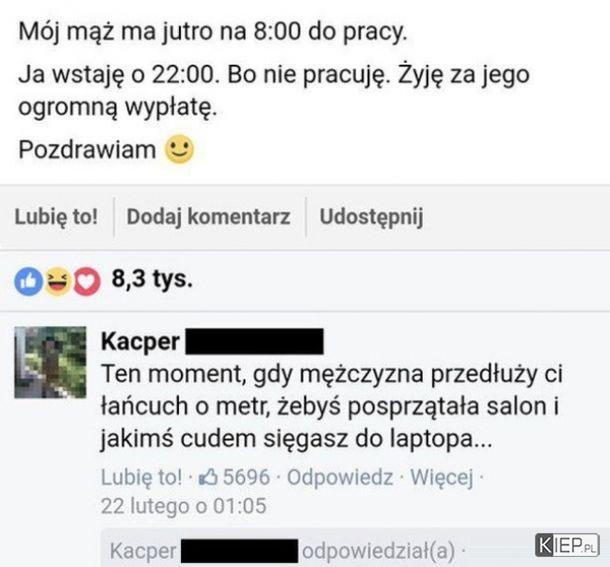
Task: Click the blue thumbs-up reaction icon
Action: tap(28, 281)
